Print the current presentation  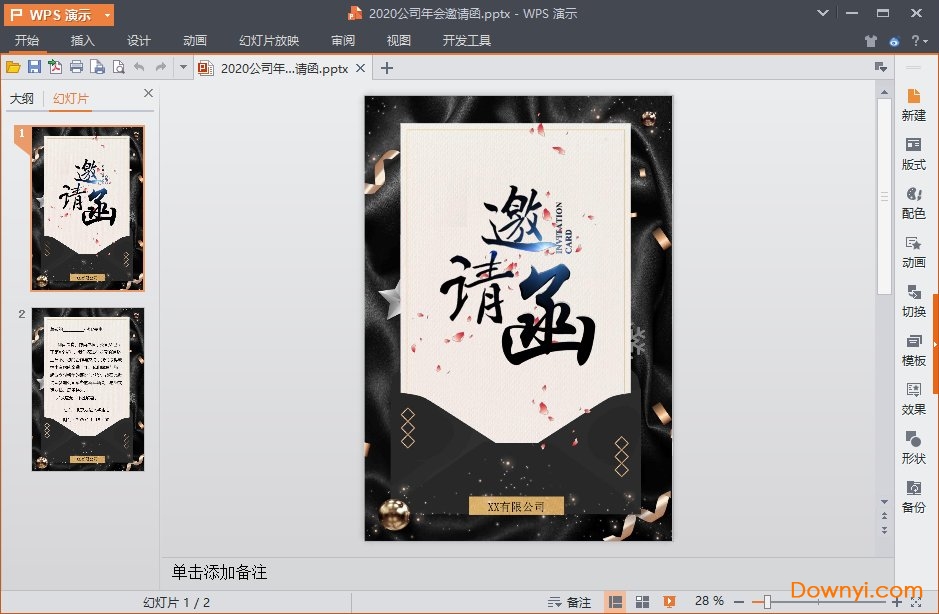(77, 66)
